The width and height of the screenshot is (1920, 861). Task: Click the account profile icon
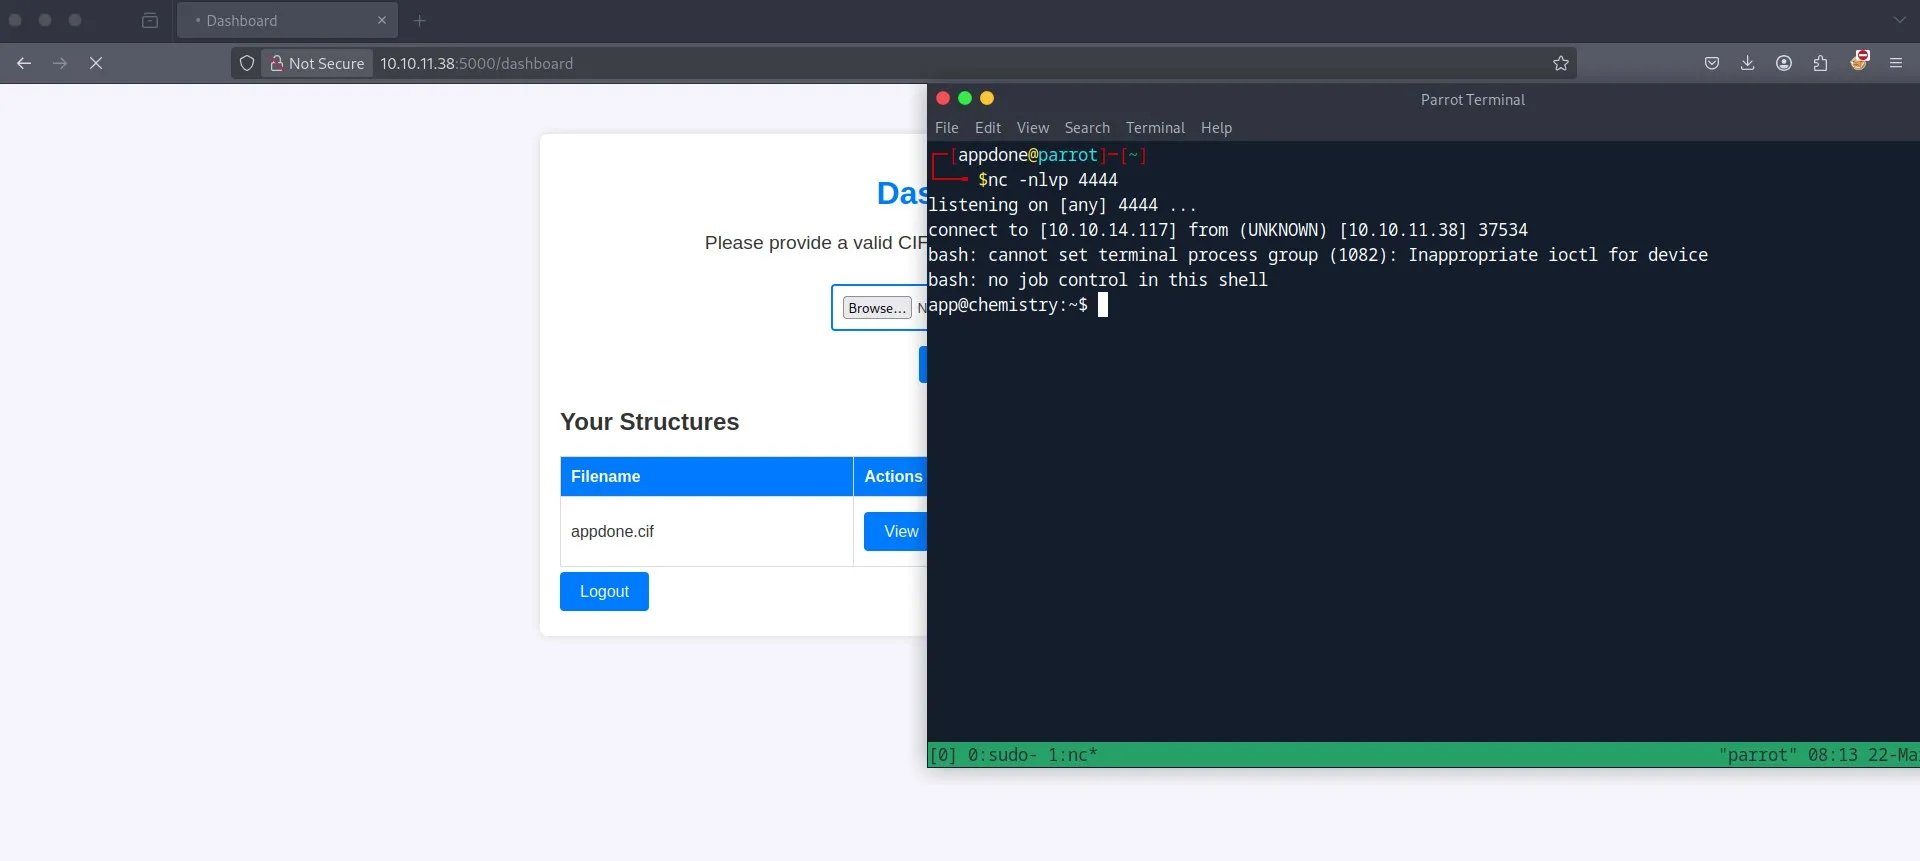coord(1784,63)
